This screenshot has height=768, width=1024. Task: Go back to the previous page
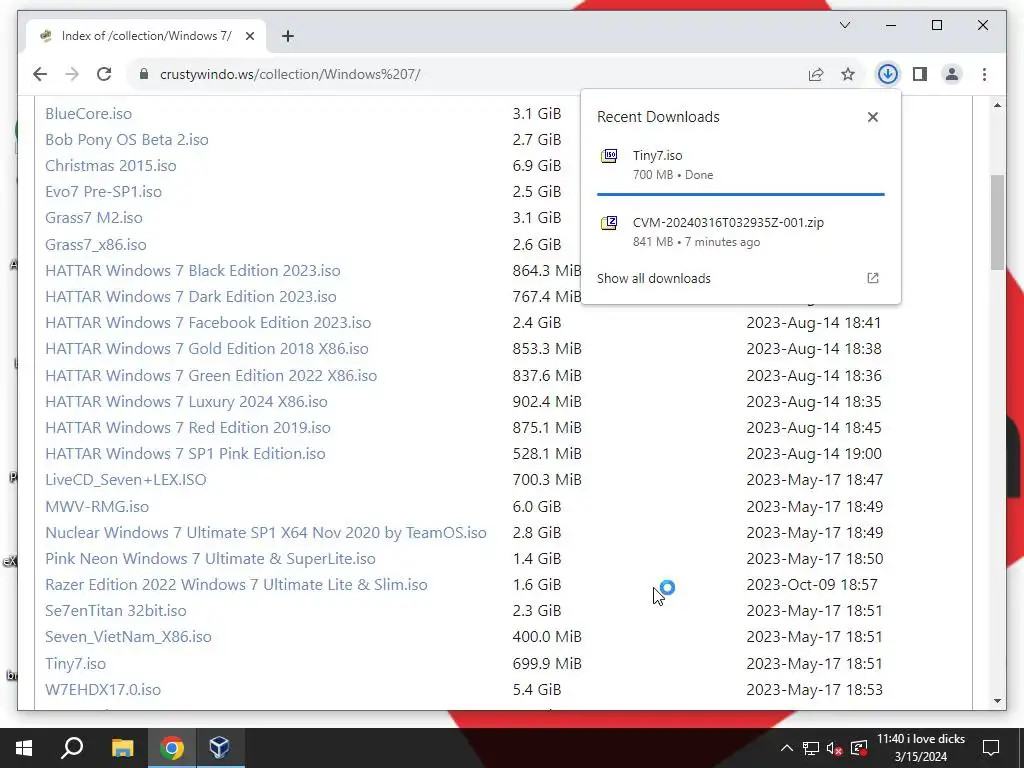point(40,74)
